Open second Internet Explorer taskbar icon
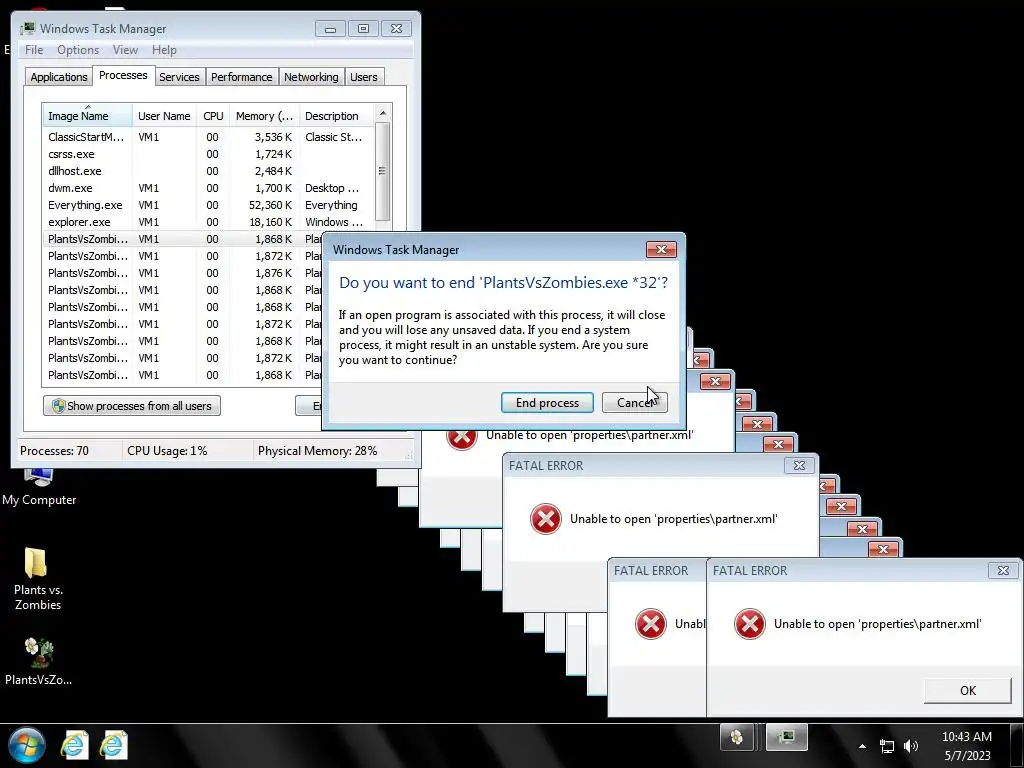Image resolution: width=1024 pixels, height=768 pixels. [x=113, y=745]
